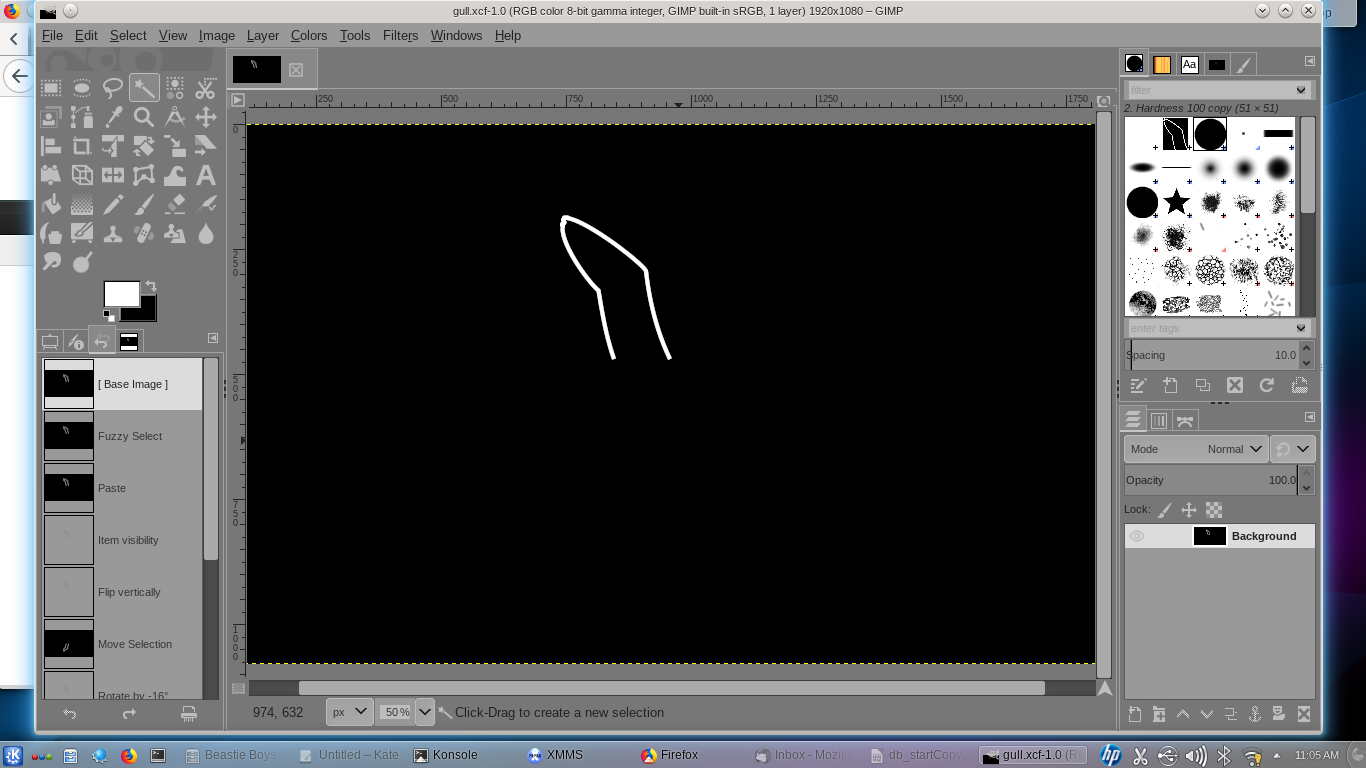Select the Scissors Select tool
Image resolution: width=1366 pixels, height=768 pixels.
pos(206,88)
